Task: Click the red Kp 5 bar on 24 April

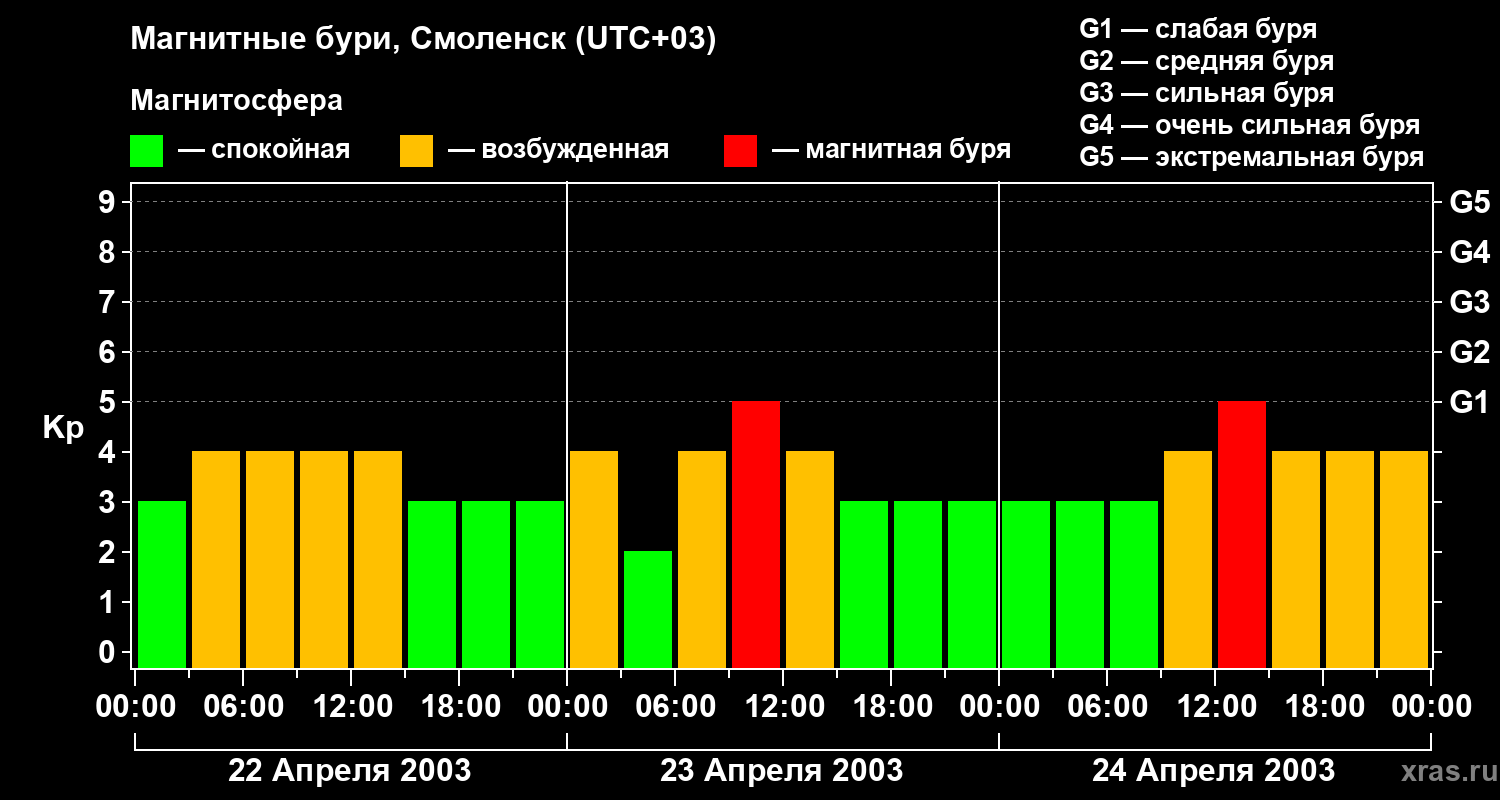Action: pyautogui.click(x=1242, y=534)
